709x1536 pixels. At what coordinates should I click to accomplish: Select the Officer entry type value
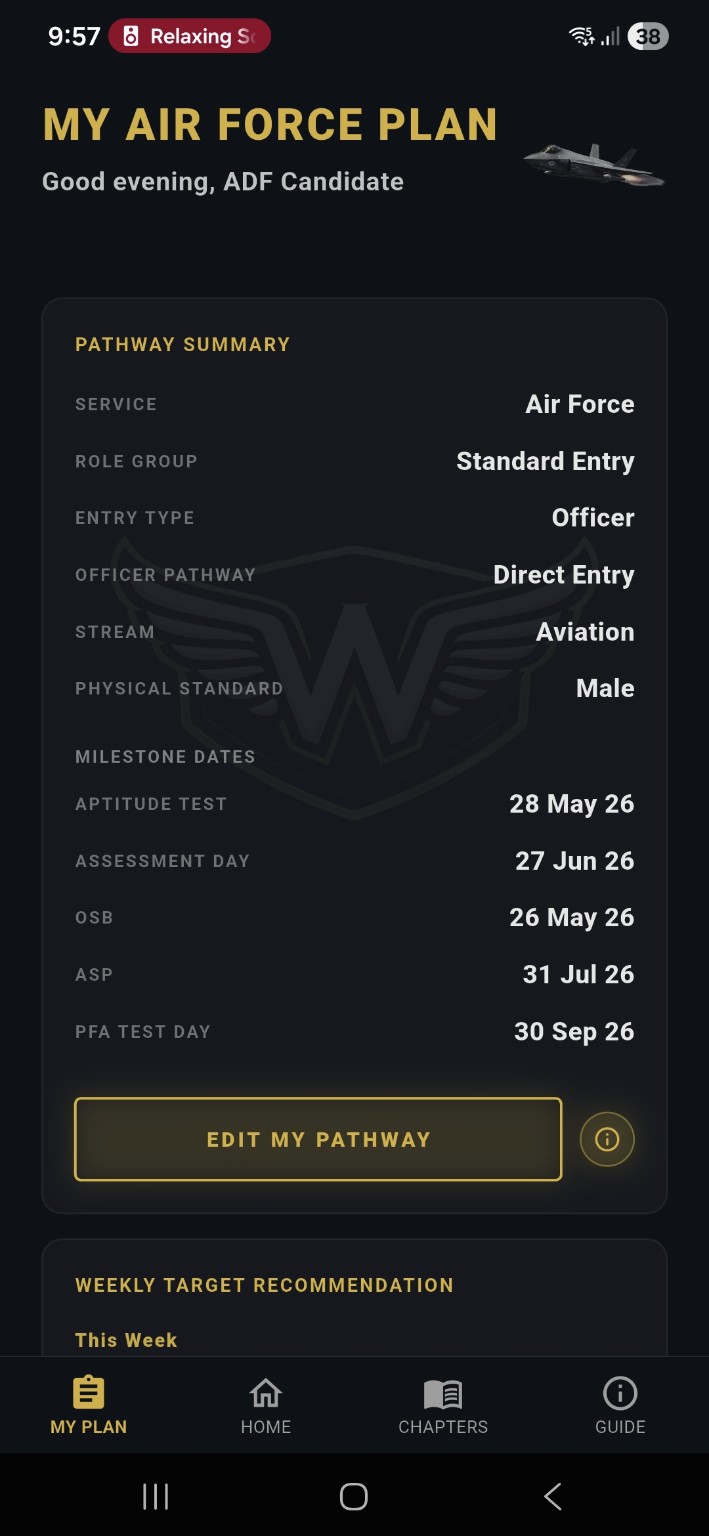click(593, 517)
